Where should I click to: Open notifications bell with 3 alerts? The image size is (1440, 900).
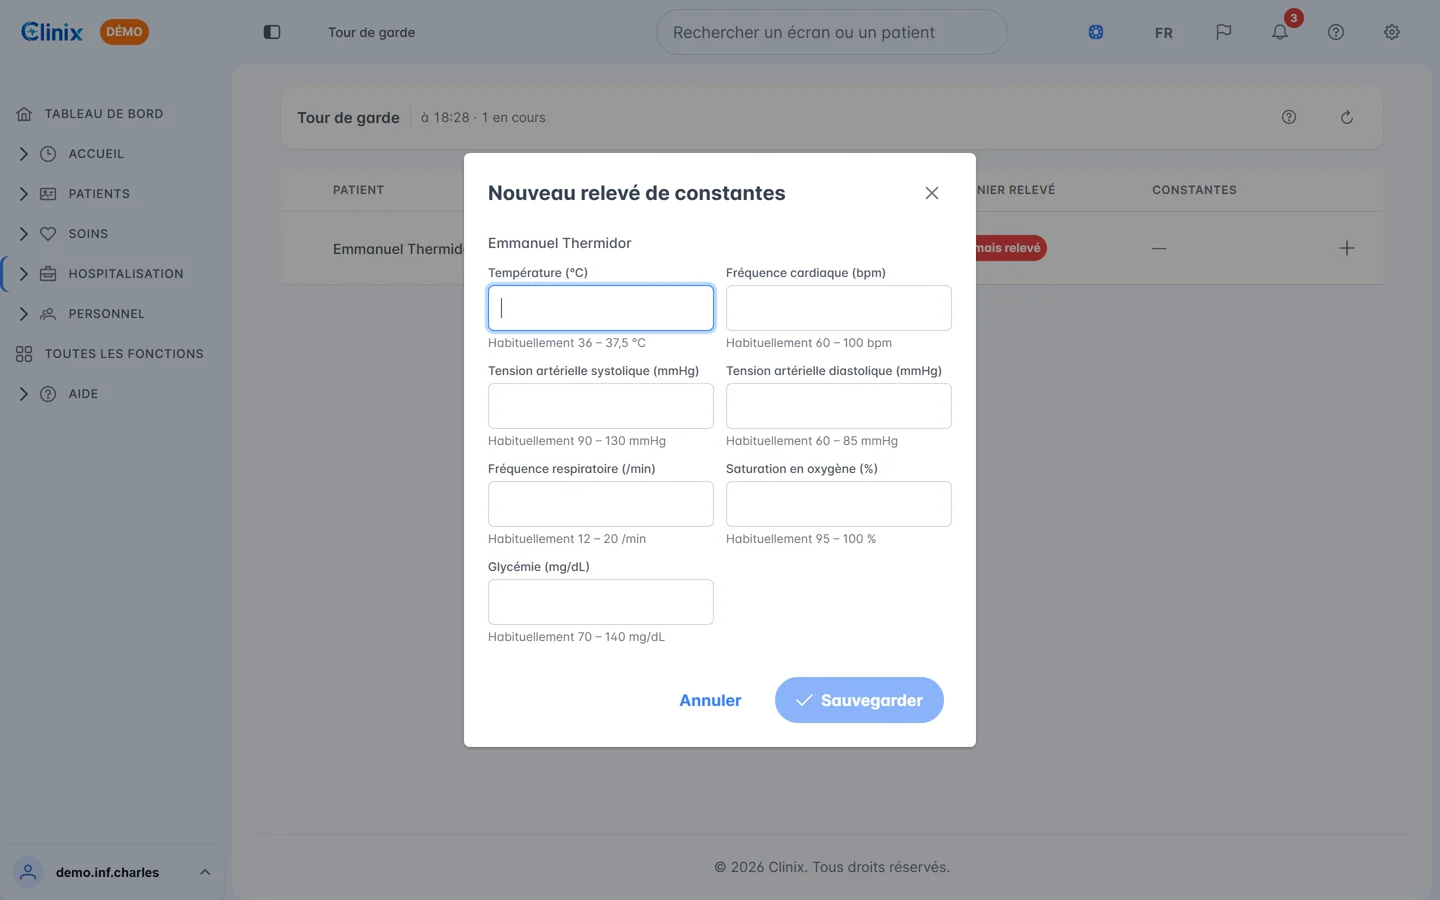click(x=1280, y=32)
